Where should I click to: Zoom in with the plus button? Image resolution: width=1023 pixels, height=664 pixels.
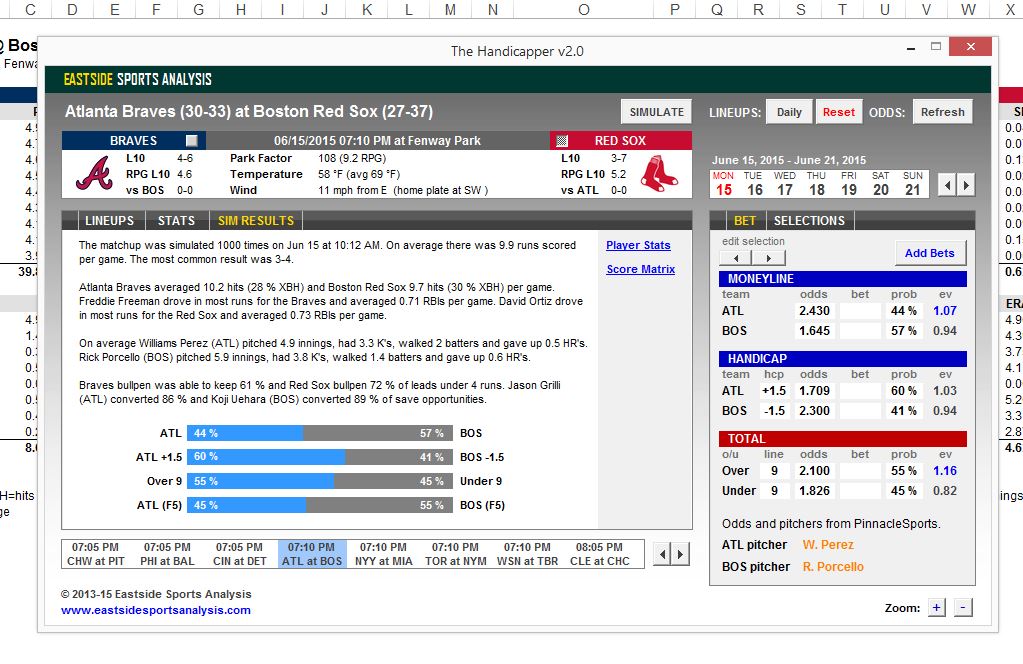[937, 608]
